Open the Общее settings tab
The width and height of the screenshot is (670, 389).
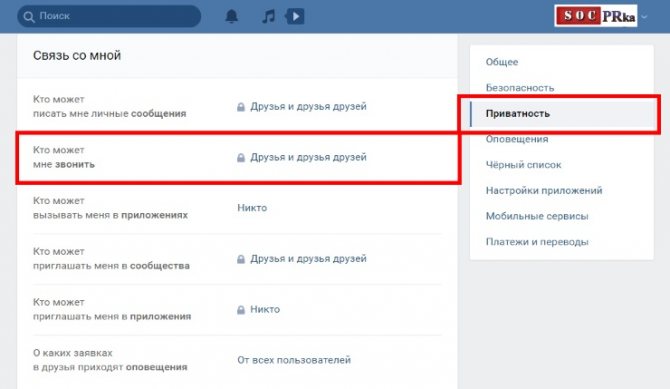(502, 62)
